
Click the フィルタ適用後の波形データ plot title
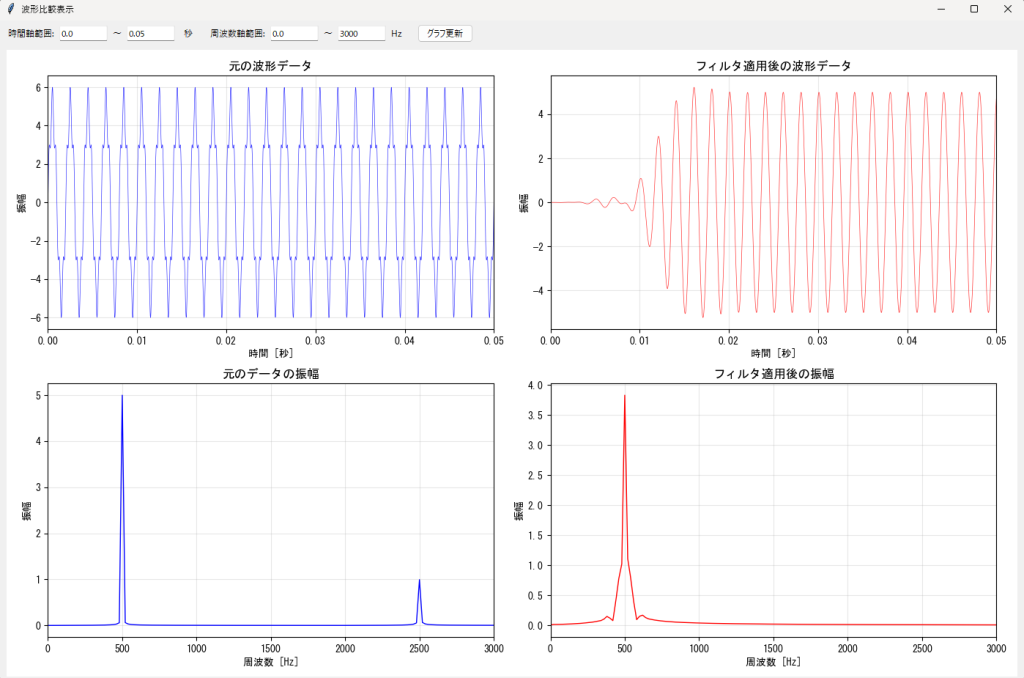pyautogui.click(x=773, y=66)
